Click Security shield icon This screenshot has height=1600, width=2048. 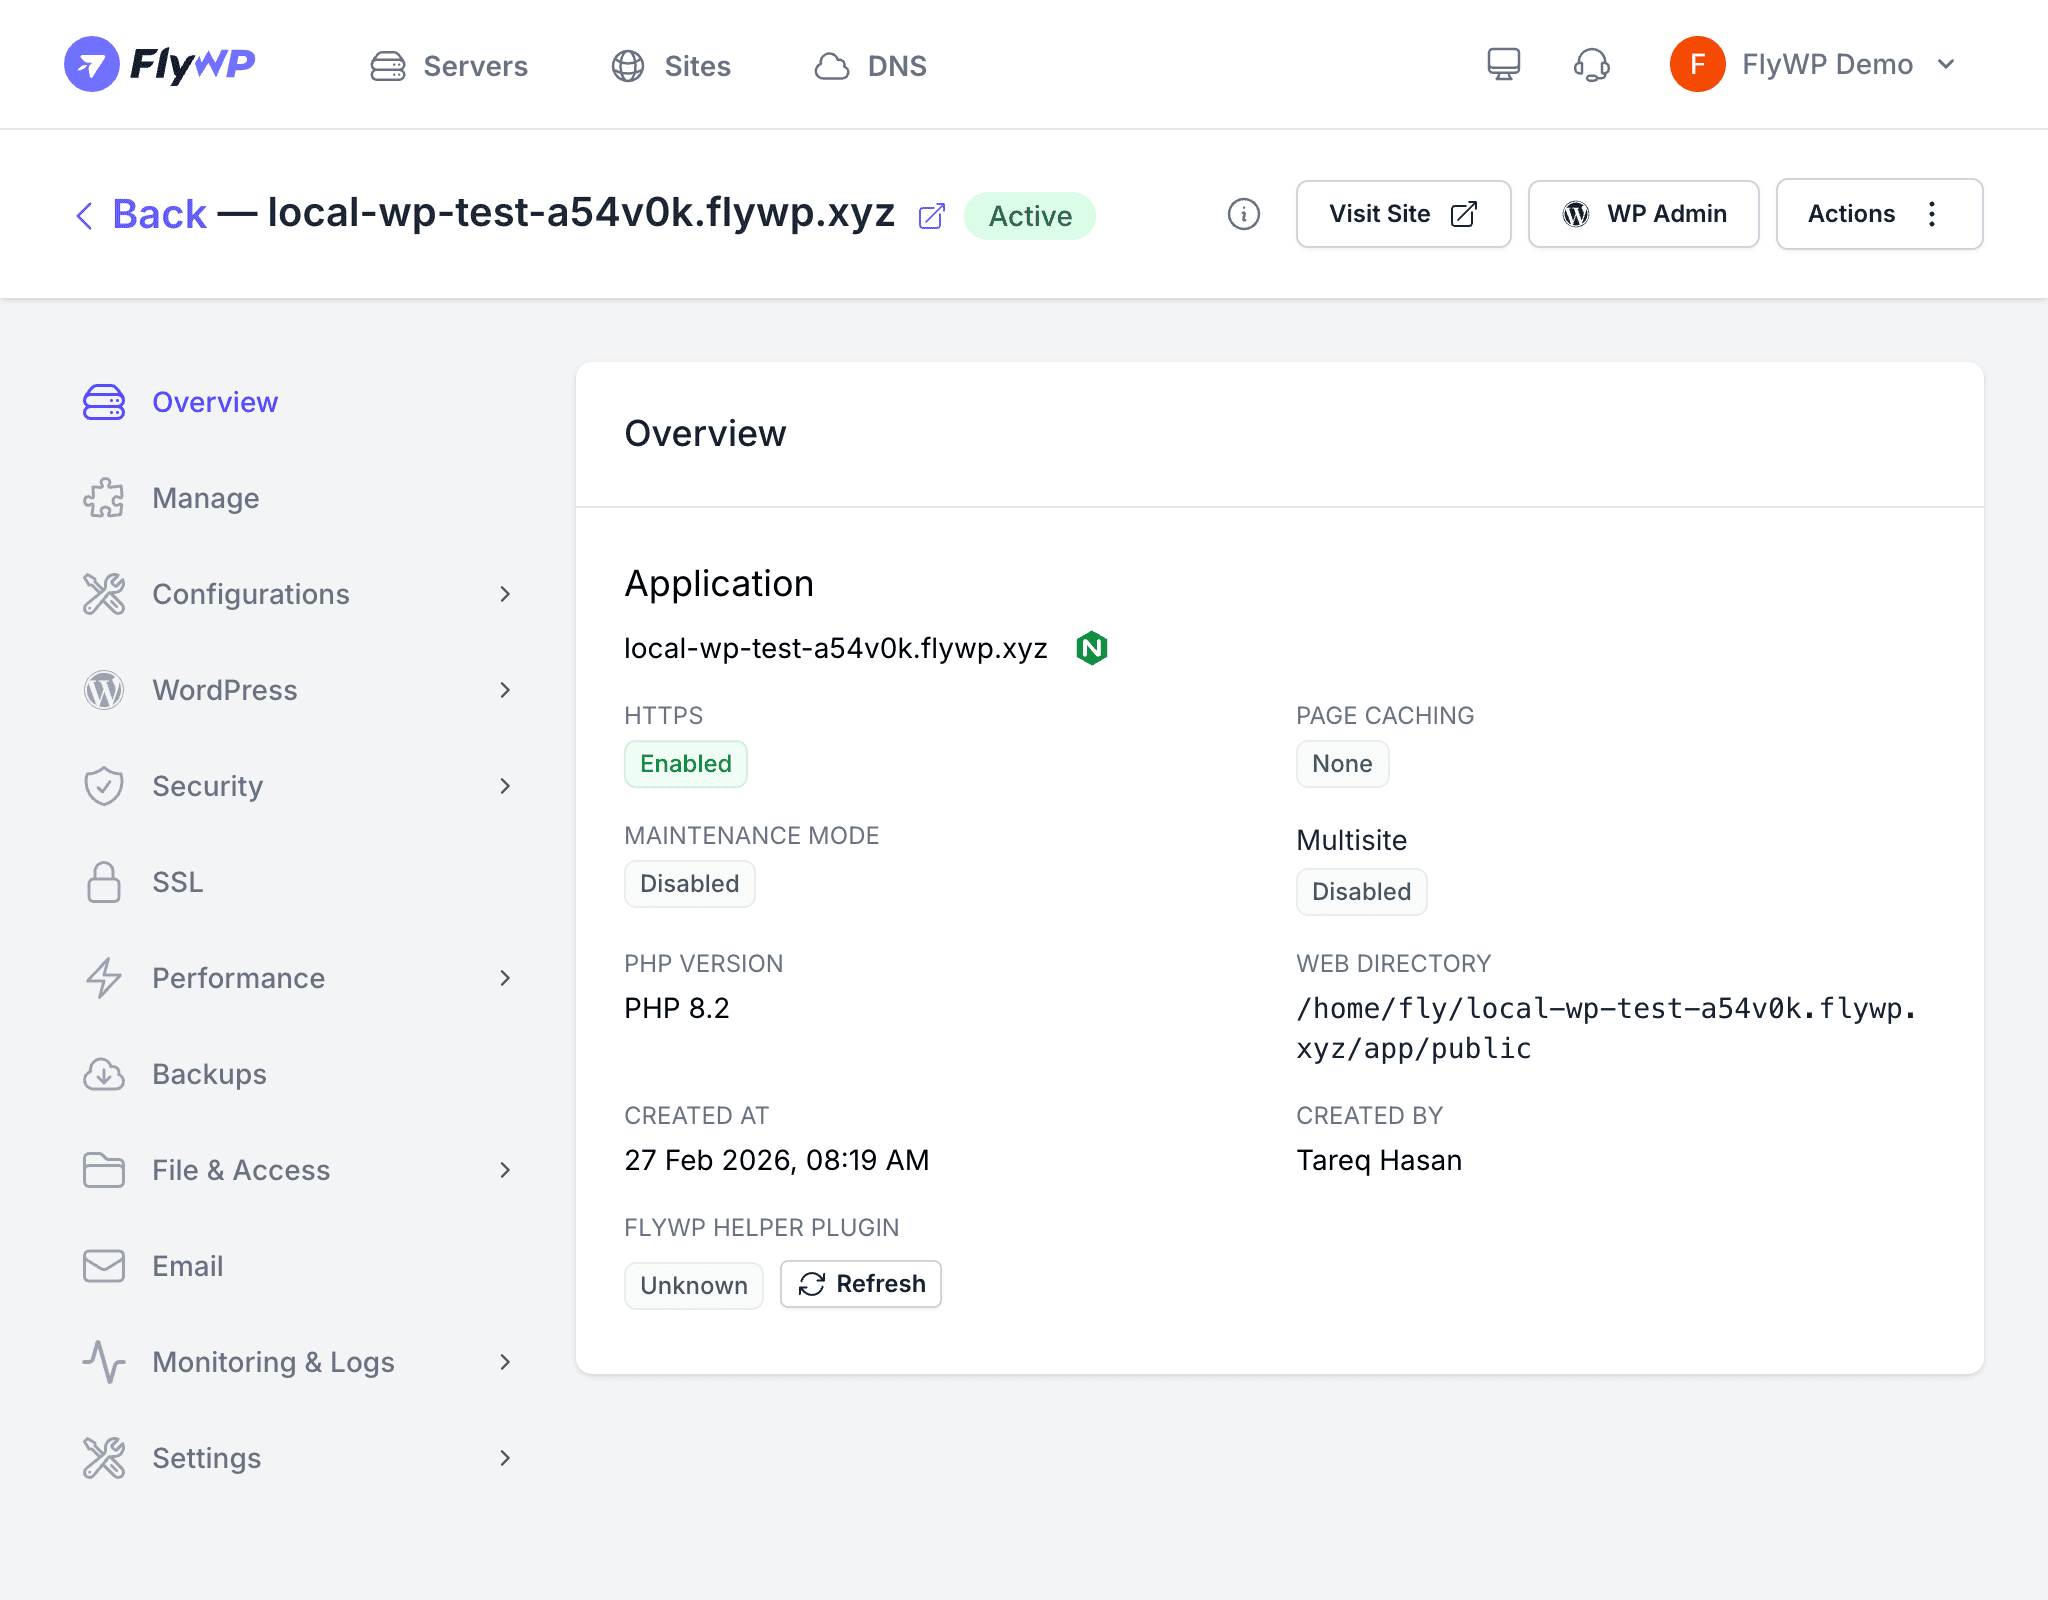click(104, 786)
